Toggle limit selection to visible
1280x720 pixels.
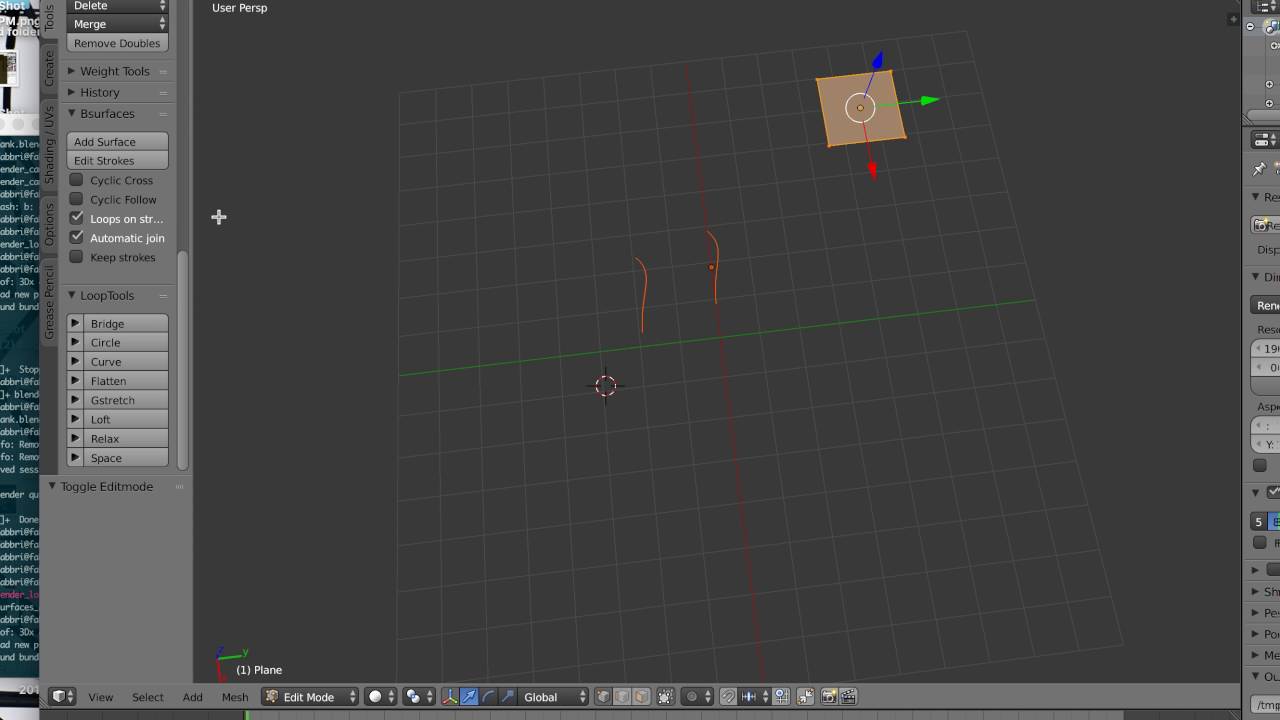point(665,697)
